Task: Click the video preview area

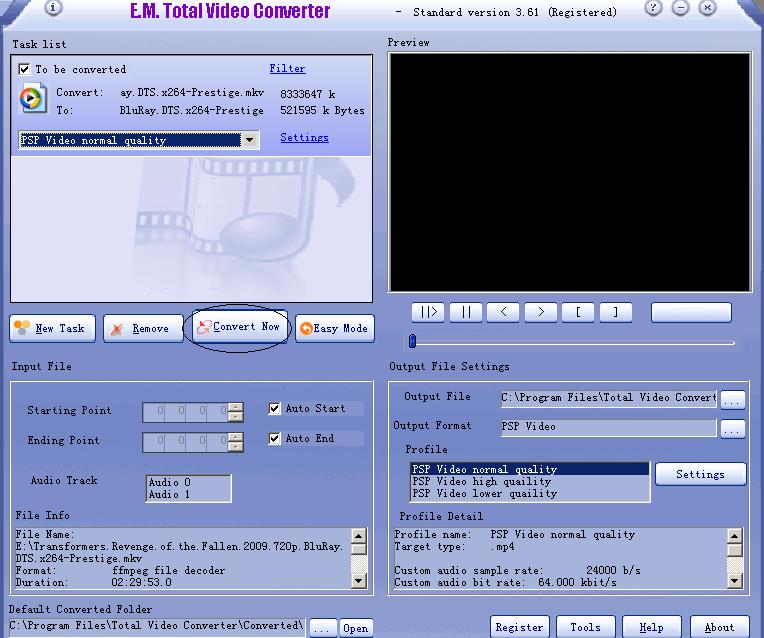Action: coord(570,173)
